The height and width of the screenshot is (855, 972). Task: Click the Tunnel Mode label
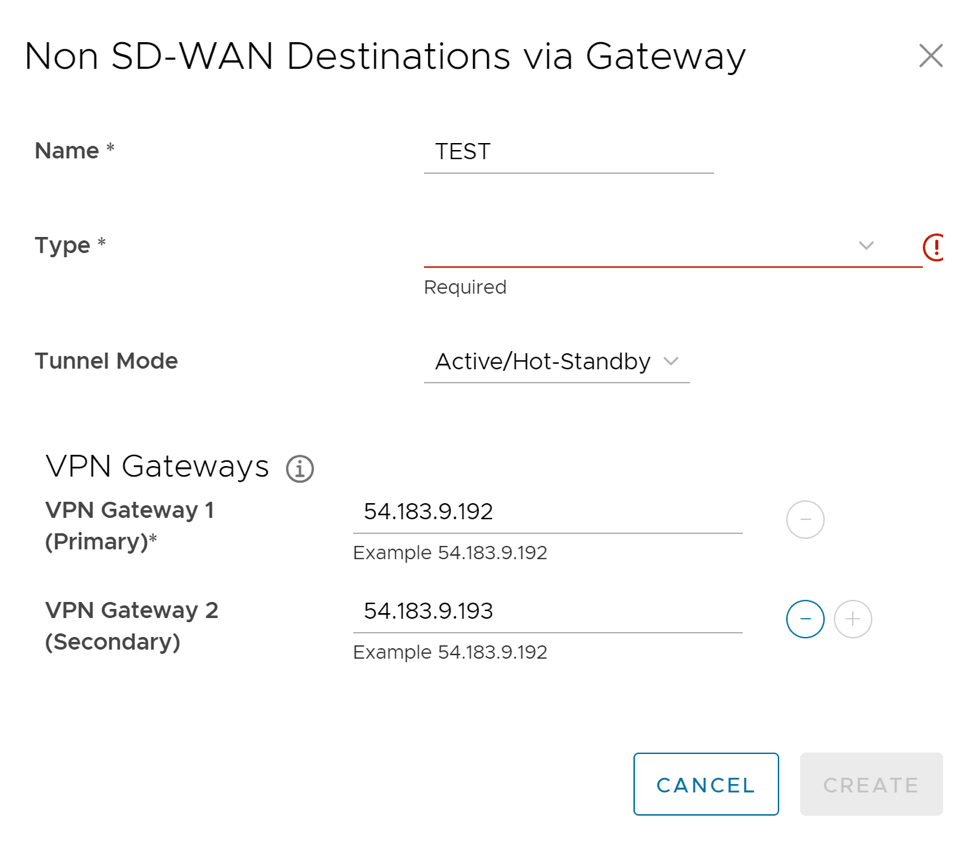click(x=106, y=361)
